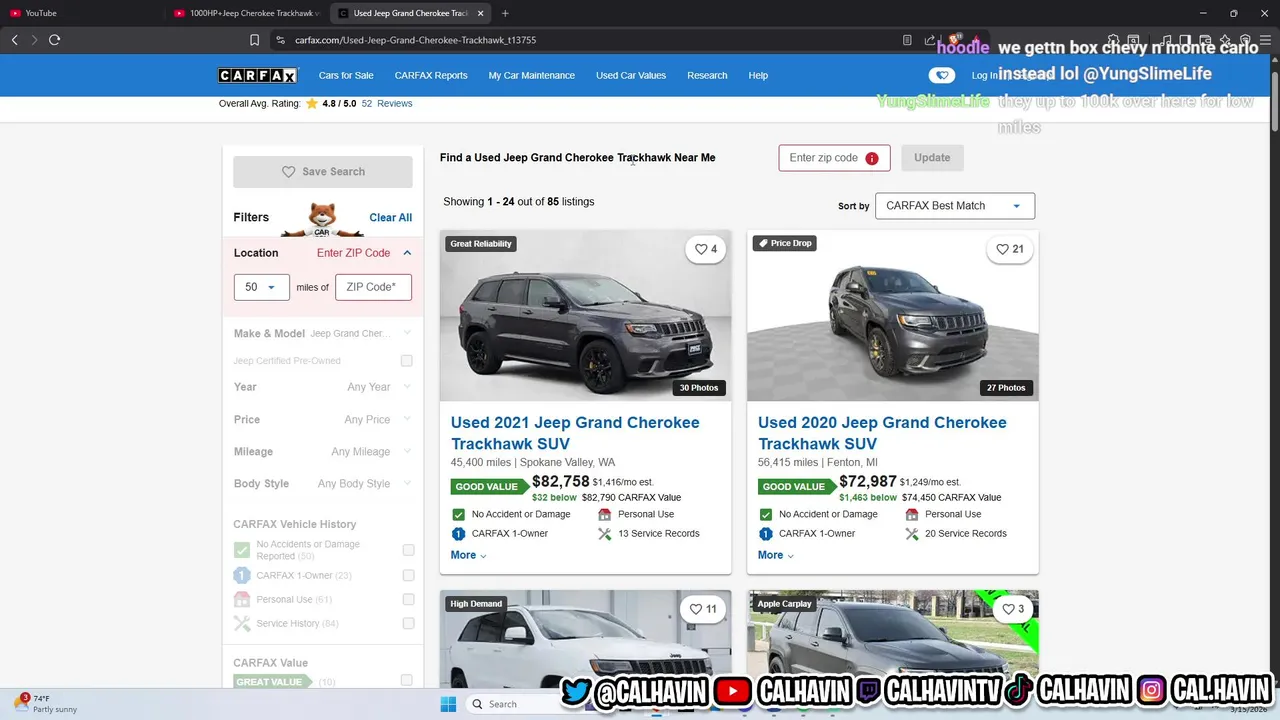The width and height of the screenshot is (1280, 720).
Task: Expand More details on 2020 listing
Action: coord(776,555)
